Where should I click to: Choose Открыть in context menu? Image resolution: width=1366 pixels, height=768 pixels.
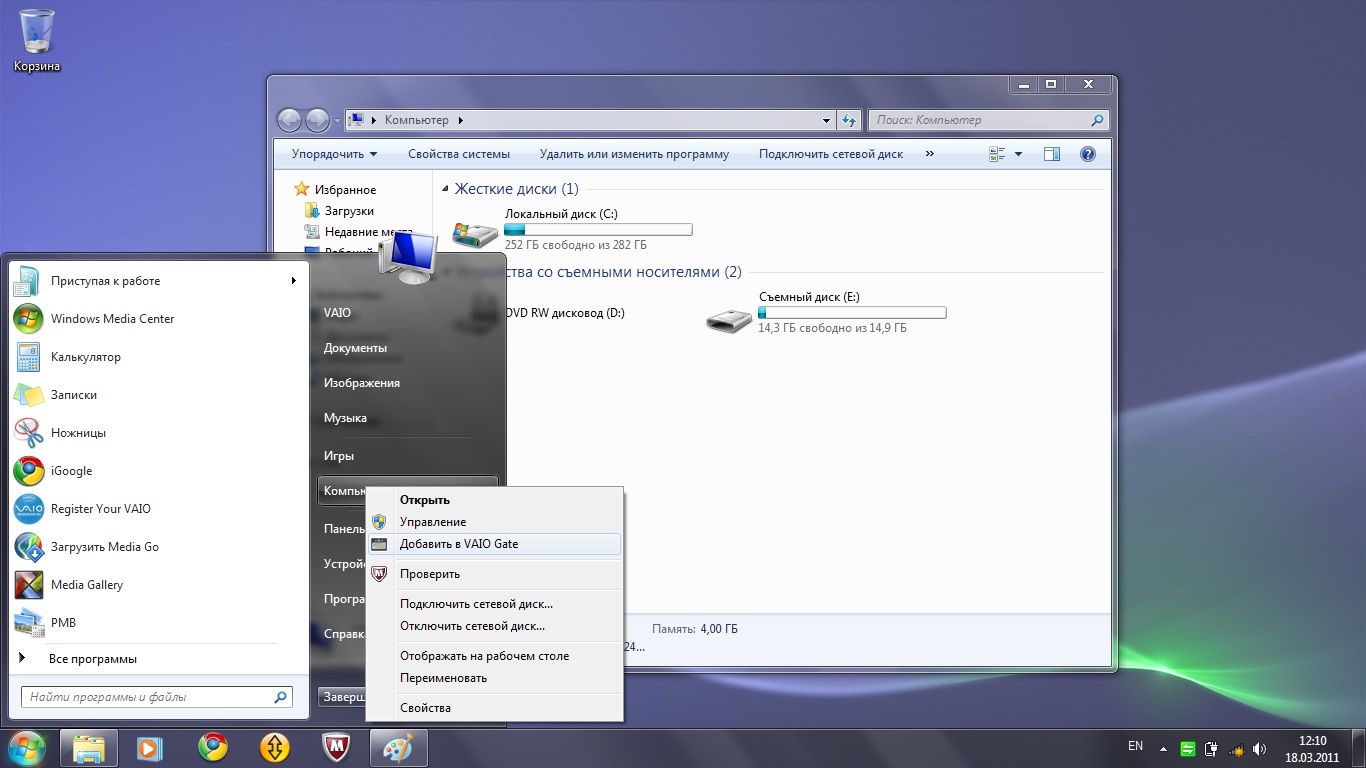494,500
